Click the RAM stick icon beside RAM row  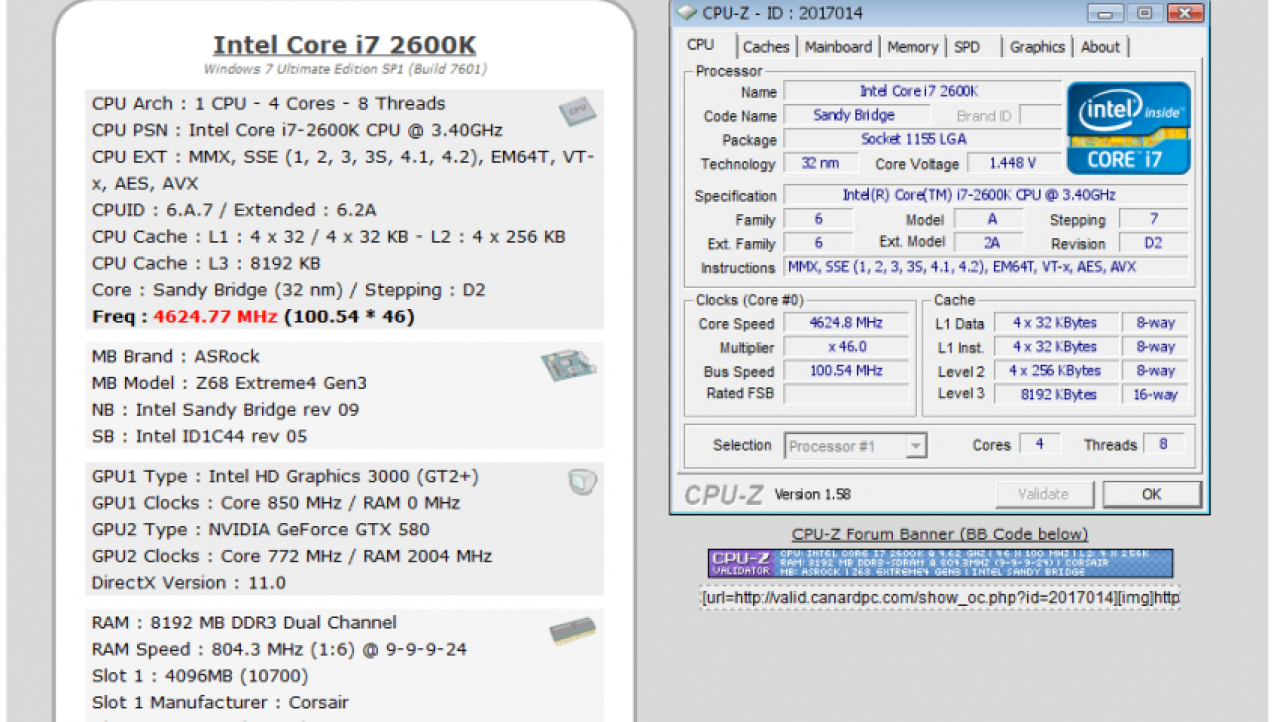click(572, 632)
